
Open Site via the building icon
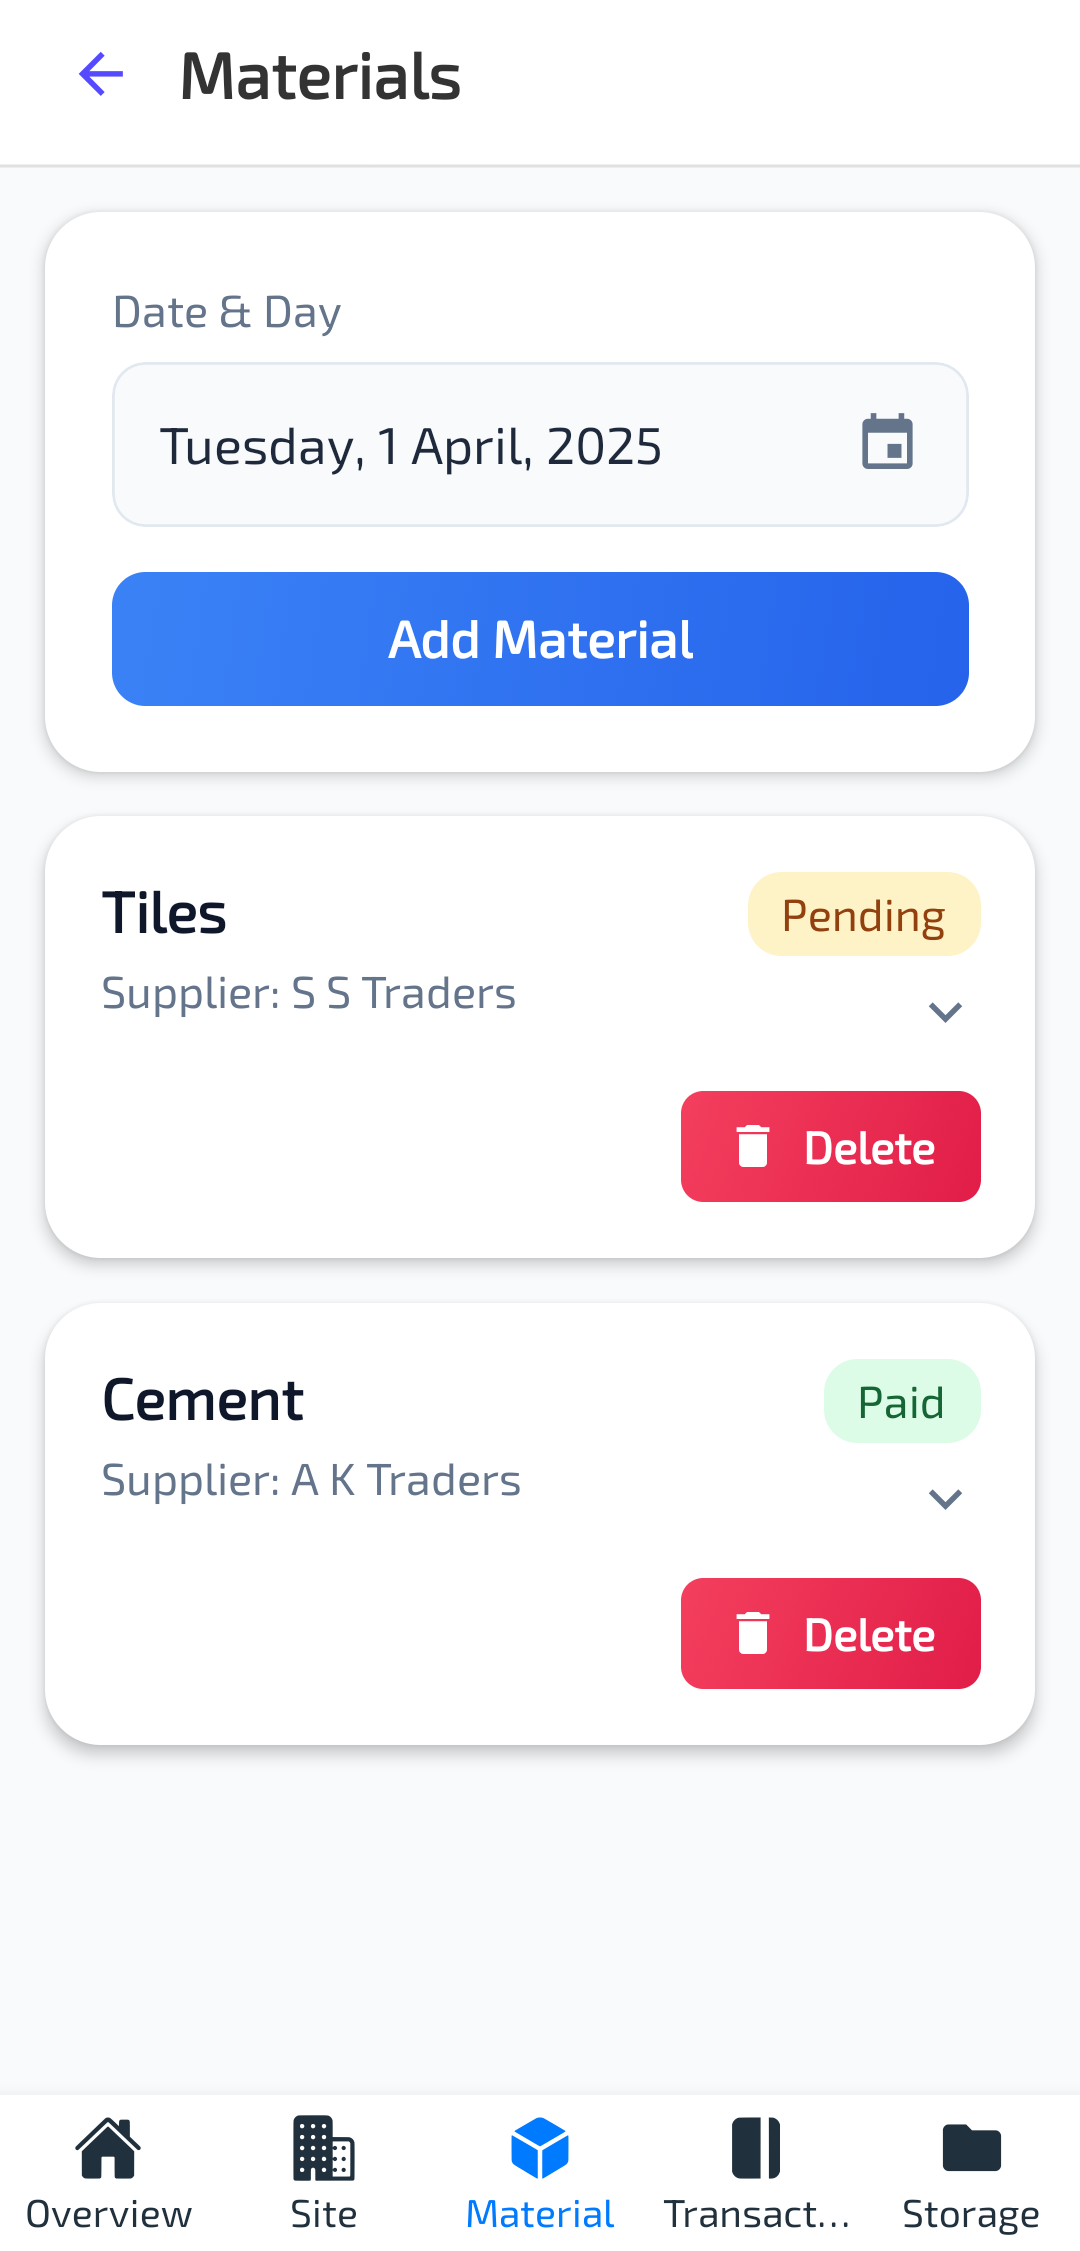(324, 2148)
